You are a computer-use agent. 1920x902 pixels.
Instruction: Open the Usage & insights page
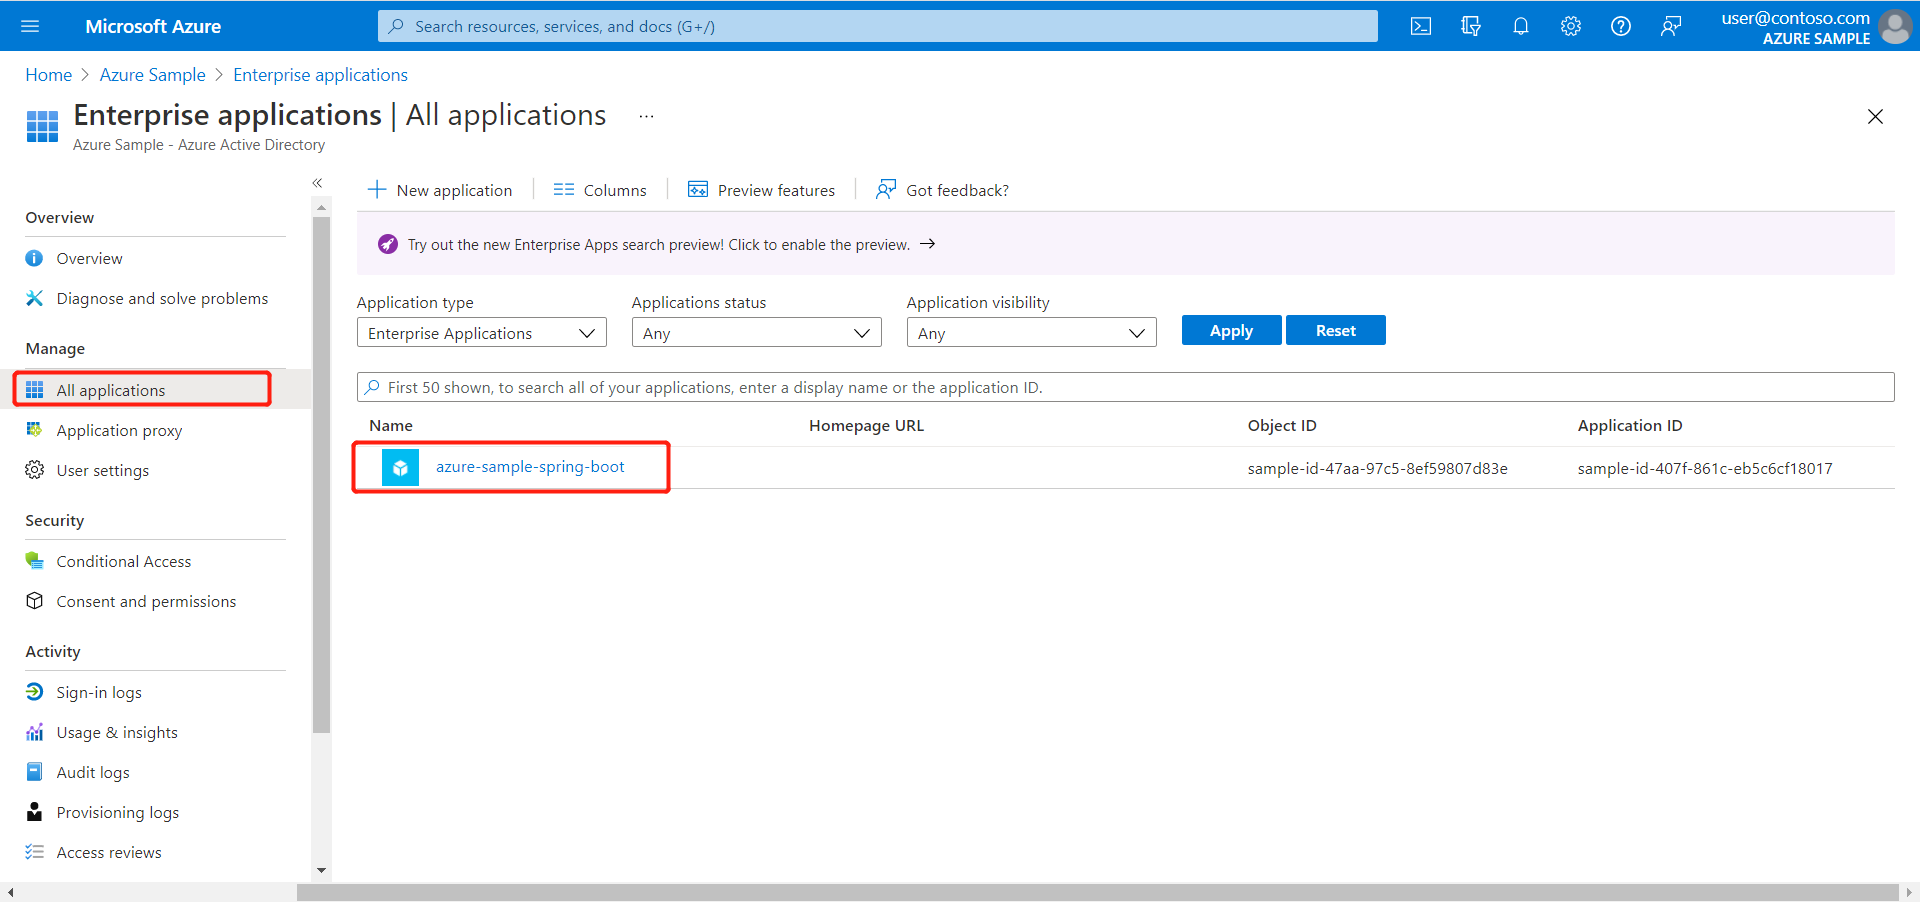(116, 732)
